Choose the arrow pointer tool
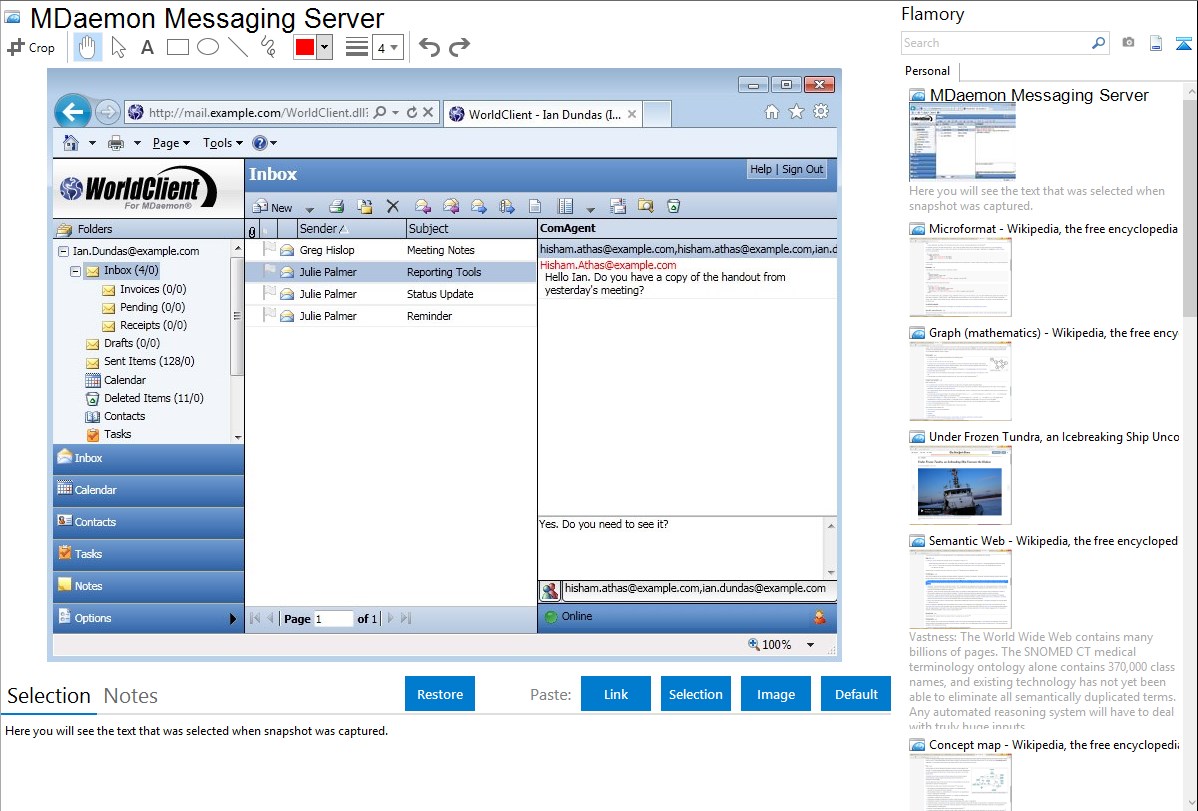This screenshot has width=1198, height=811. 118,47
